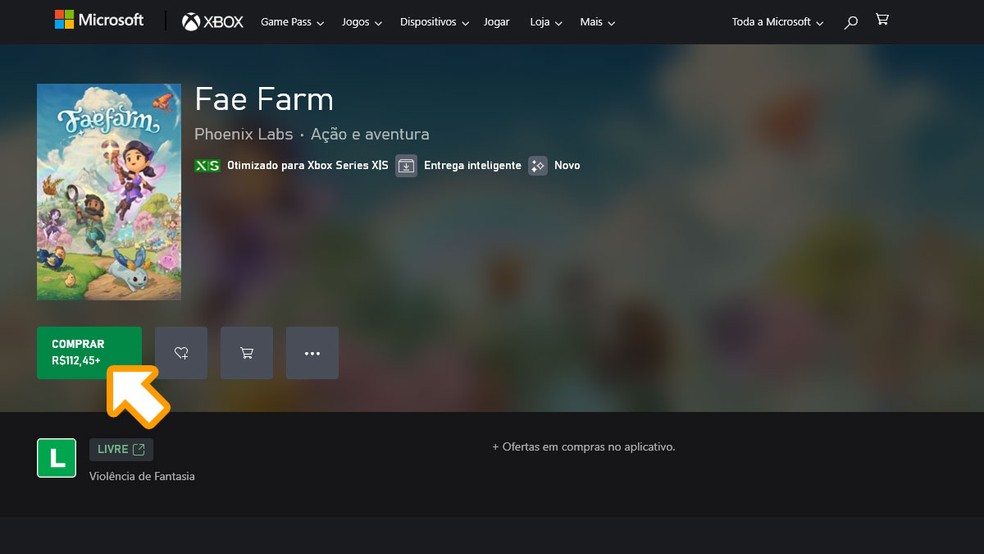Click the Phoenix Labs publisher text
The image size is (984, 554).
tap(243, 134)
